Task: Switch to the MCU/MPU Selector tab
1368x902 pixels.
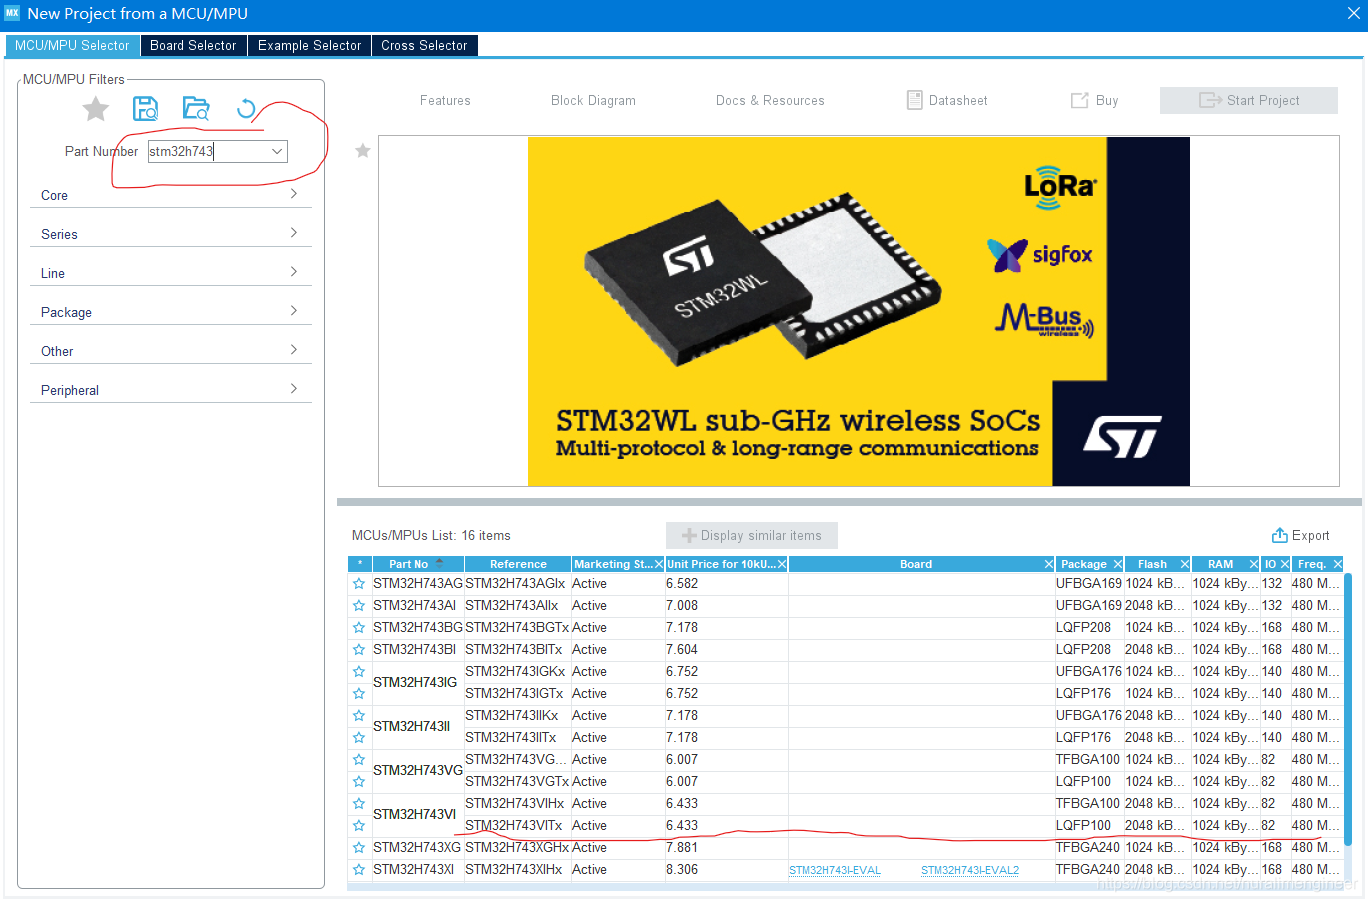Action: click(x=72, y=46)
